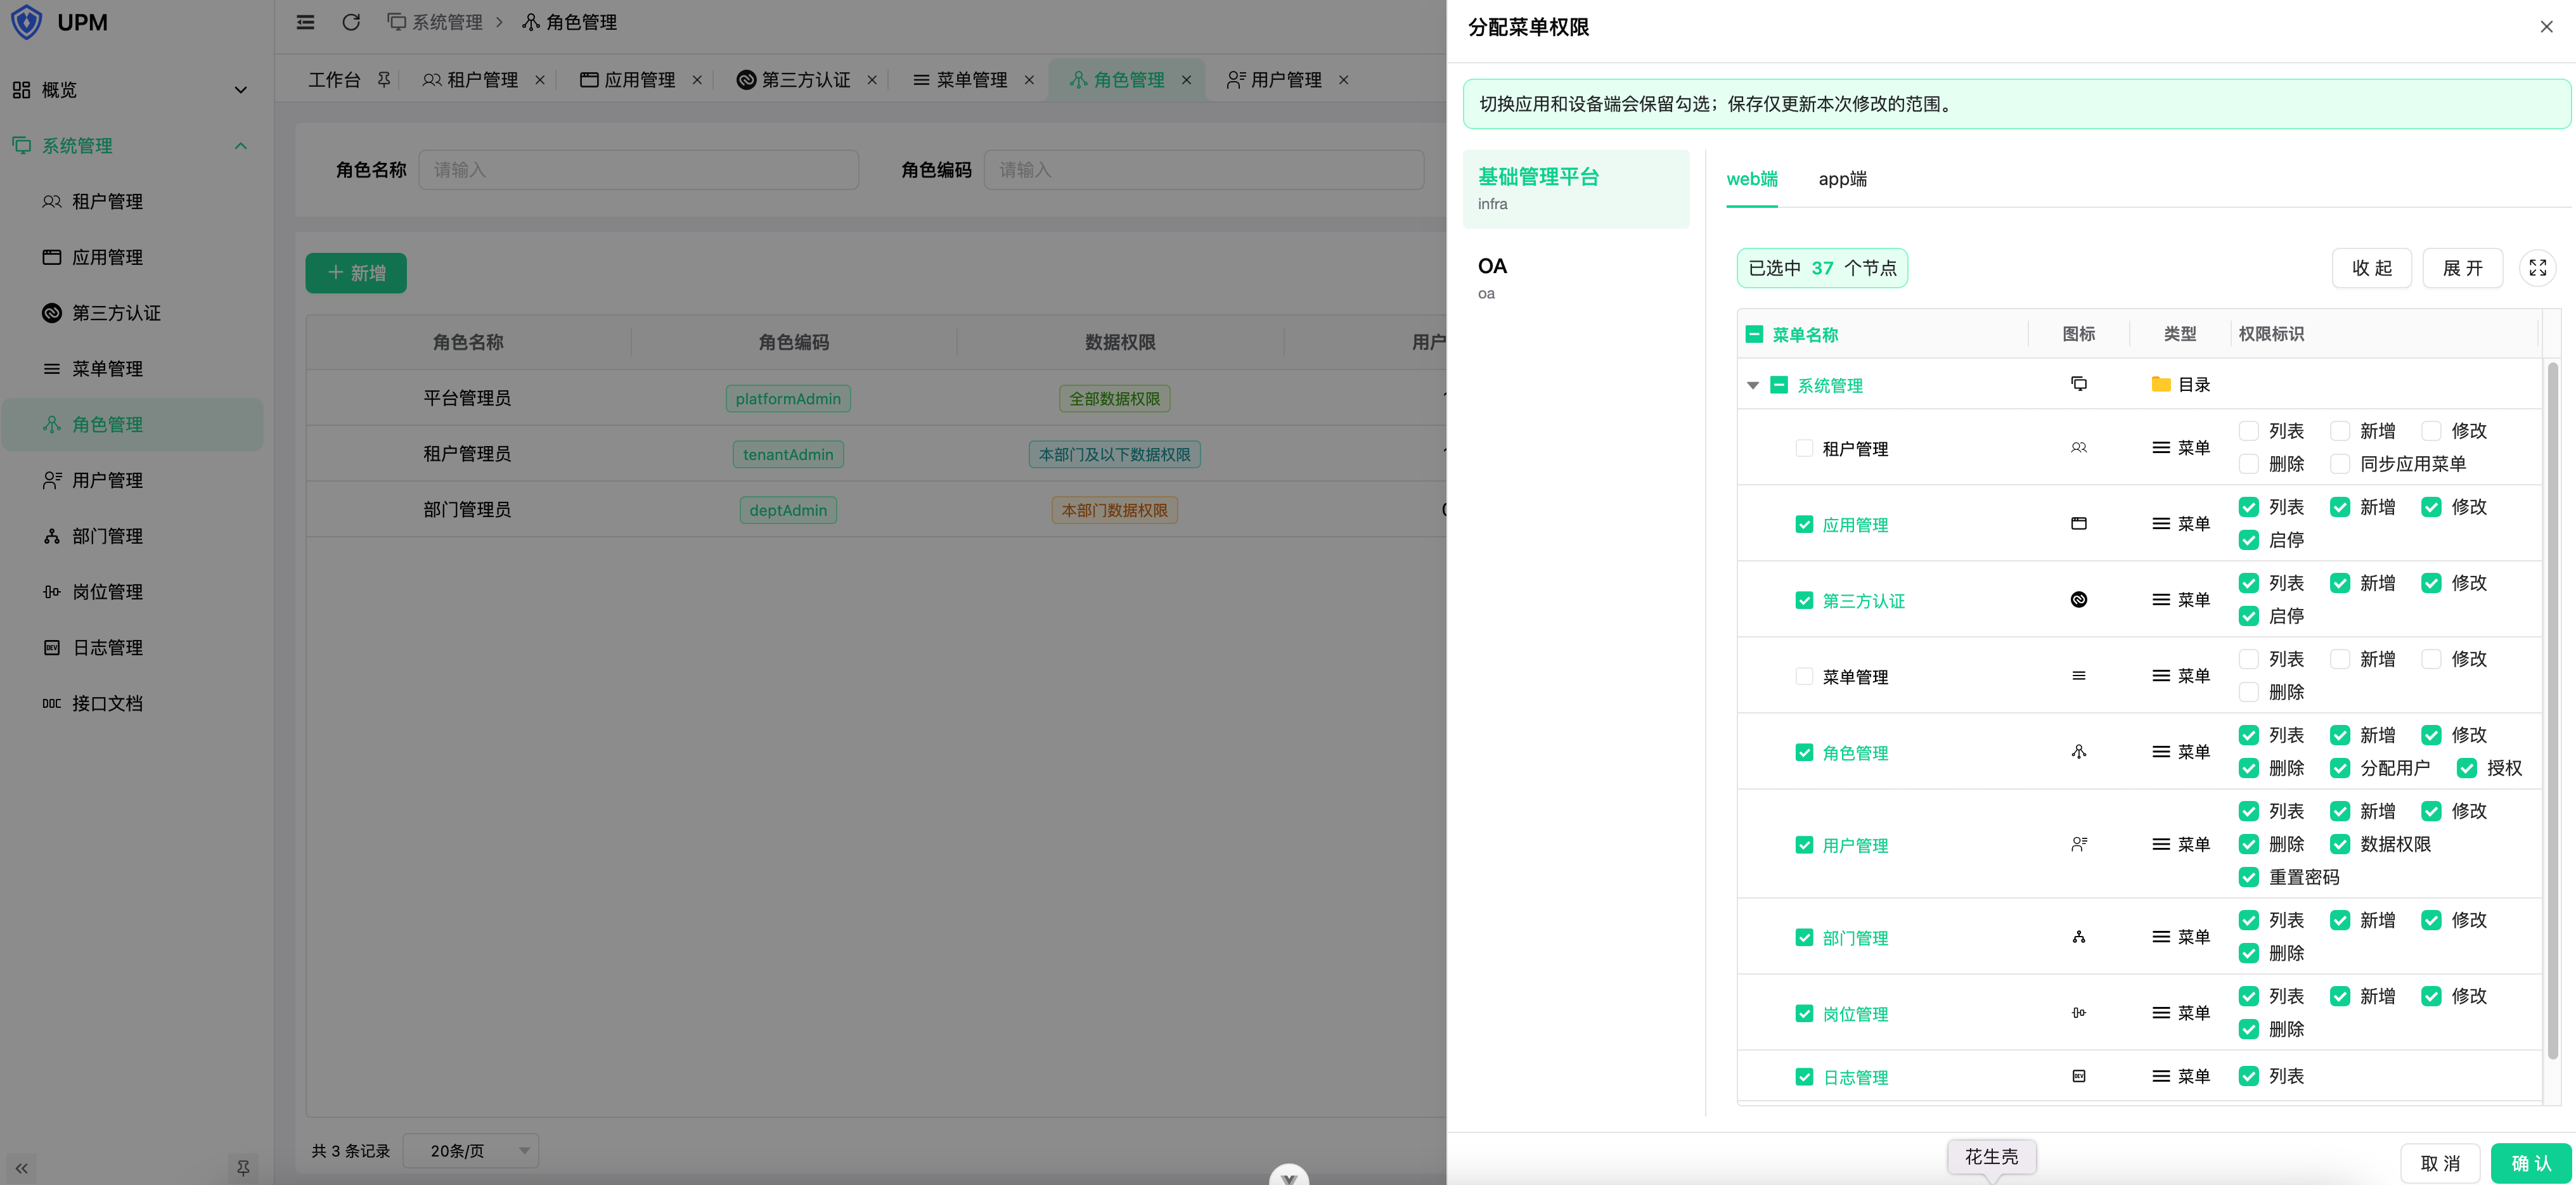Check the 菜单管理 menu checkbox
2576x1185 pixels.
tap(1803, 676)
